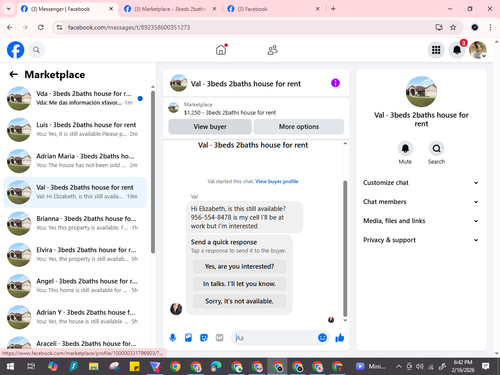The image size is (500, 375).
Task: Open the $1,250 listing thumbnail
Action: 173,108
